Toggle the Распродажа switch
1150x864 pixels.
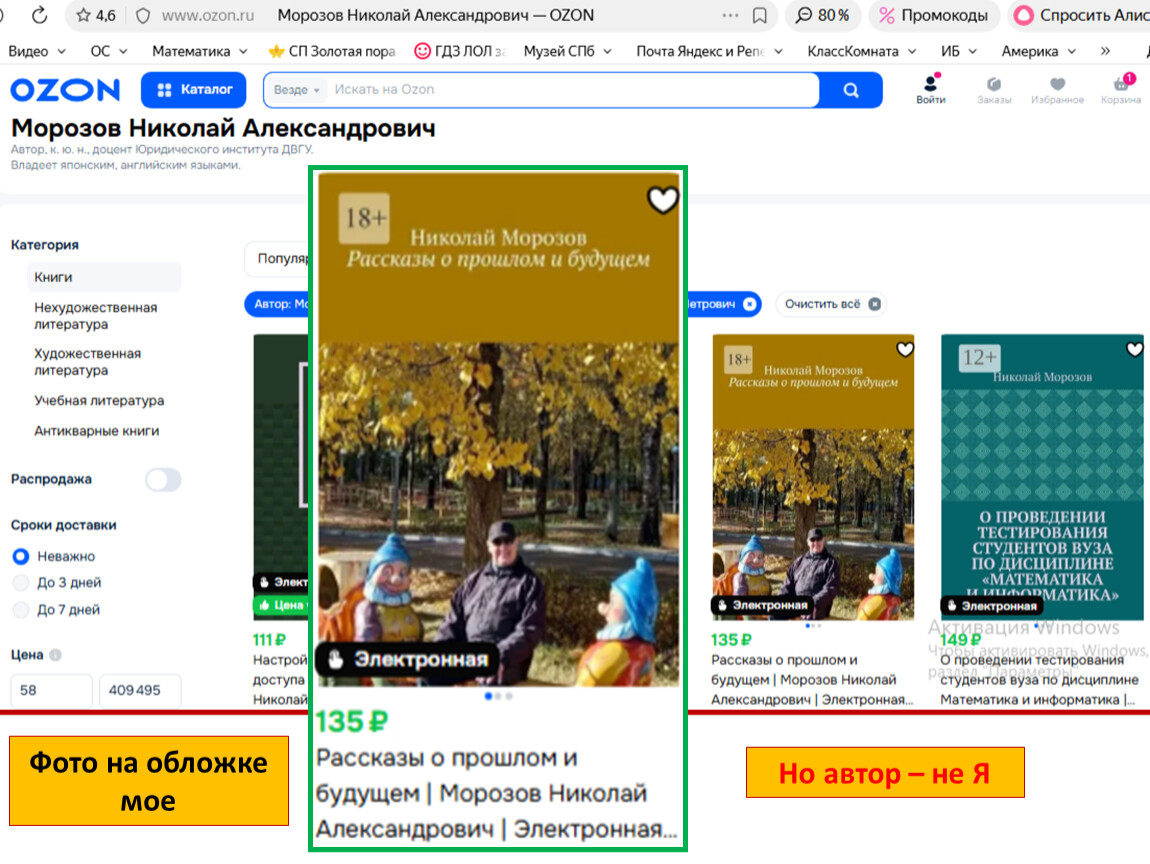click(x=163, y=480)
